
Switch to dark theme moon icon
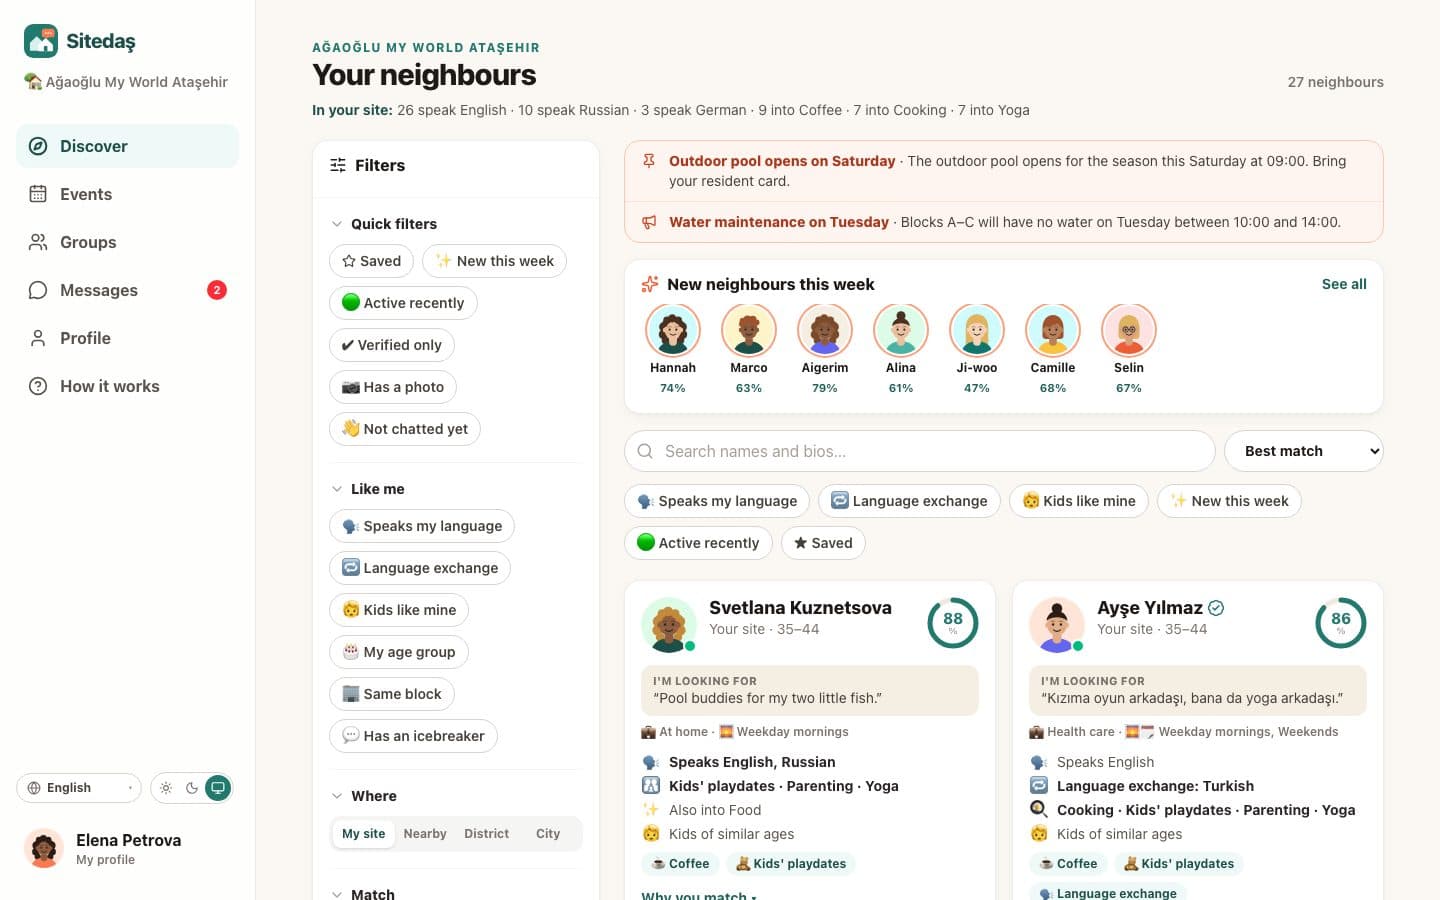click(192, 788)
